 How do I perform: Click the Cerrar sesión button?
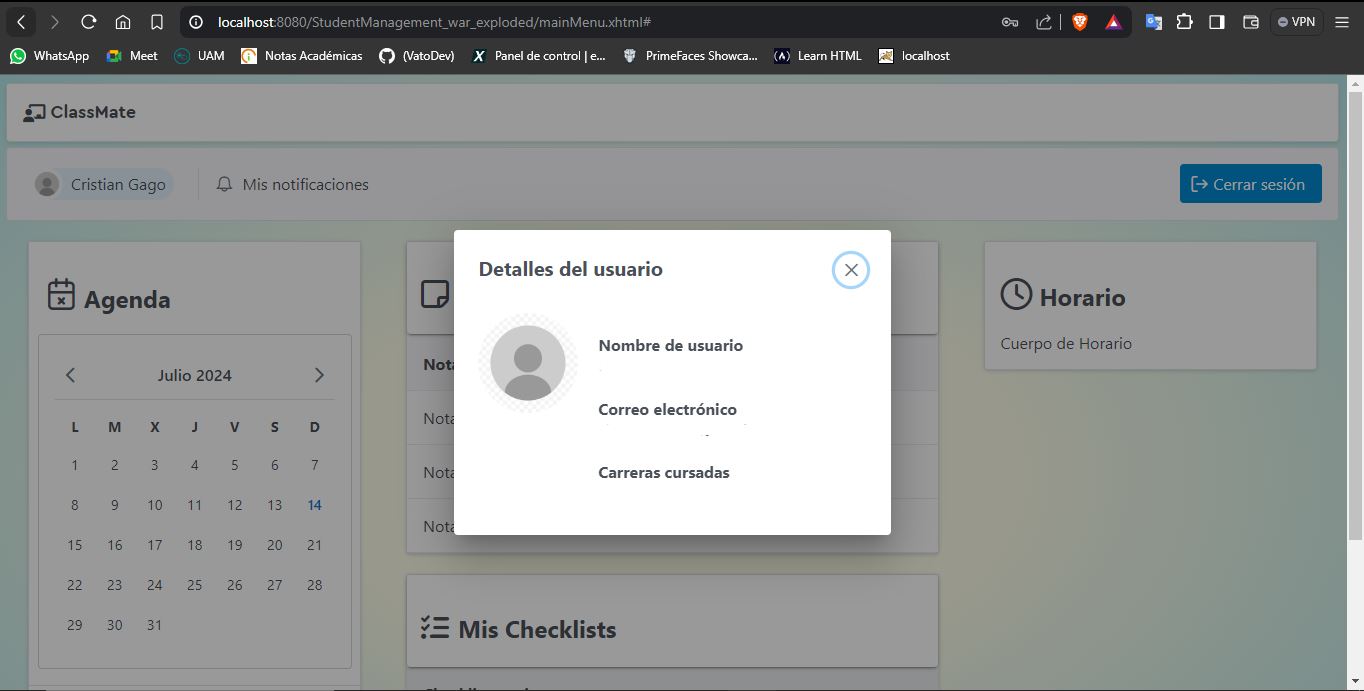pos(1250,183)
